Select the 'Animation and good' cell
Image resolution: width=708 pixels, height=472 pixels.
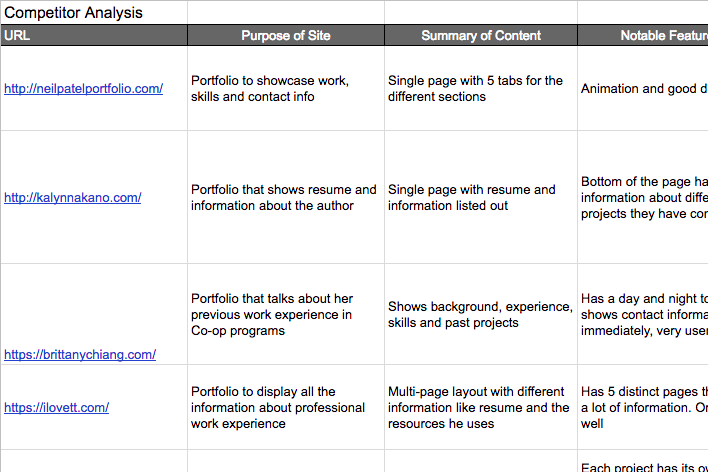[642, 89]
